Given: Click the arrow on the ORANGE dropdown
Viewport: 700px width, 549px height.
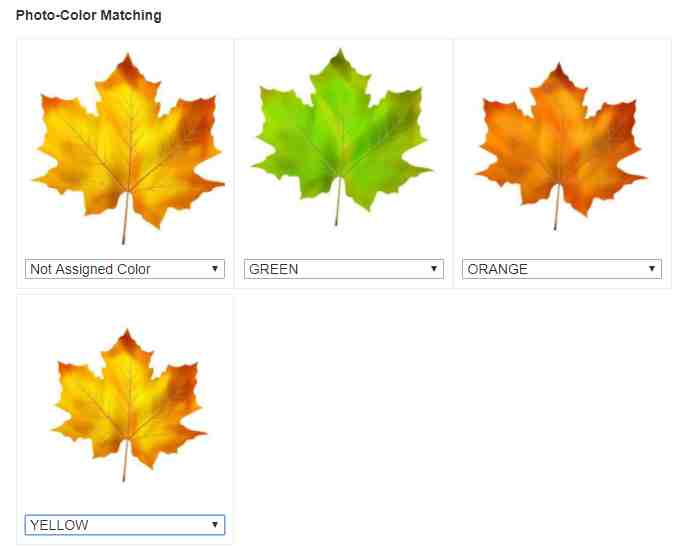Looking at the screenshot, I should [x=652, y=269].
